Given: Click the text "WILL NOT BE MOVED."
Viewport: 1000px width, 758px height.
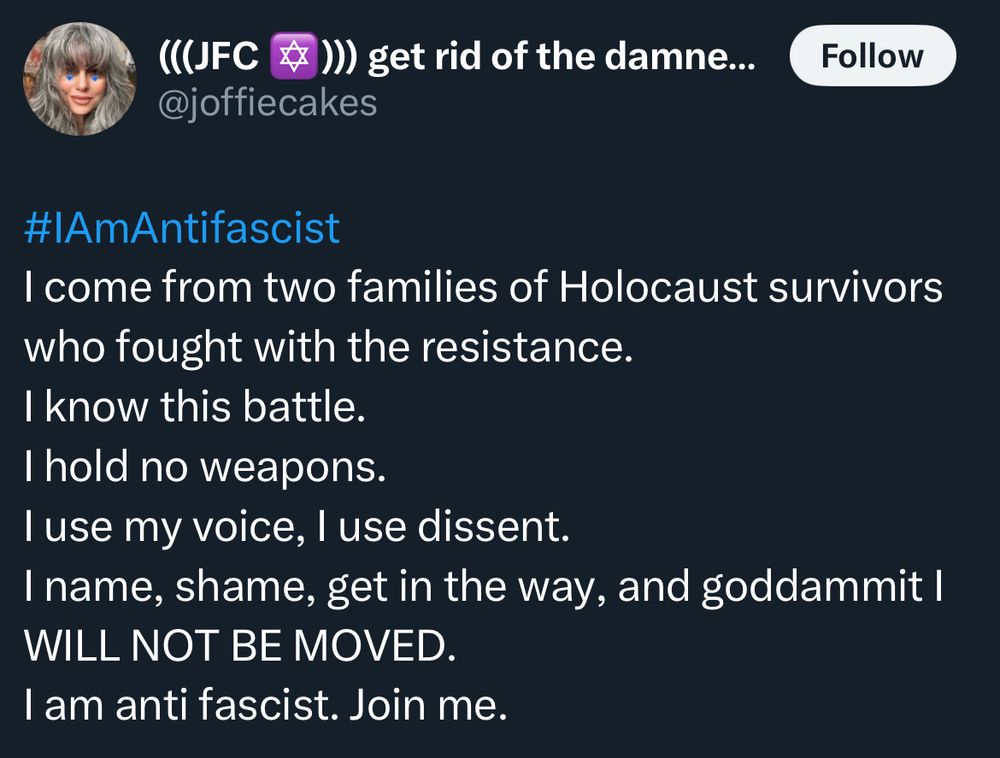Looking at the screenshot, I should tap(239, 648).
